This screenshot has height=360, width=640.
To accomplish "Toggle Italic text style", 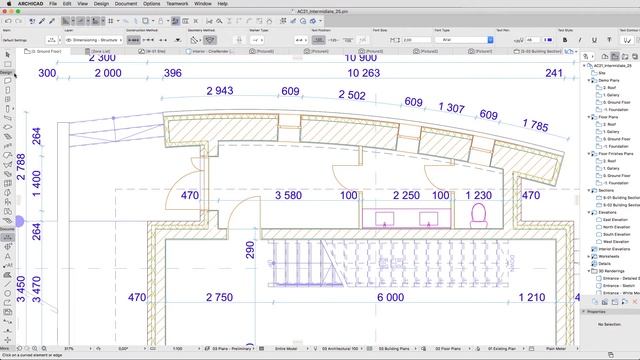I will 580,40.
